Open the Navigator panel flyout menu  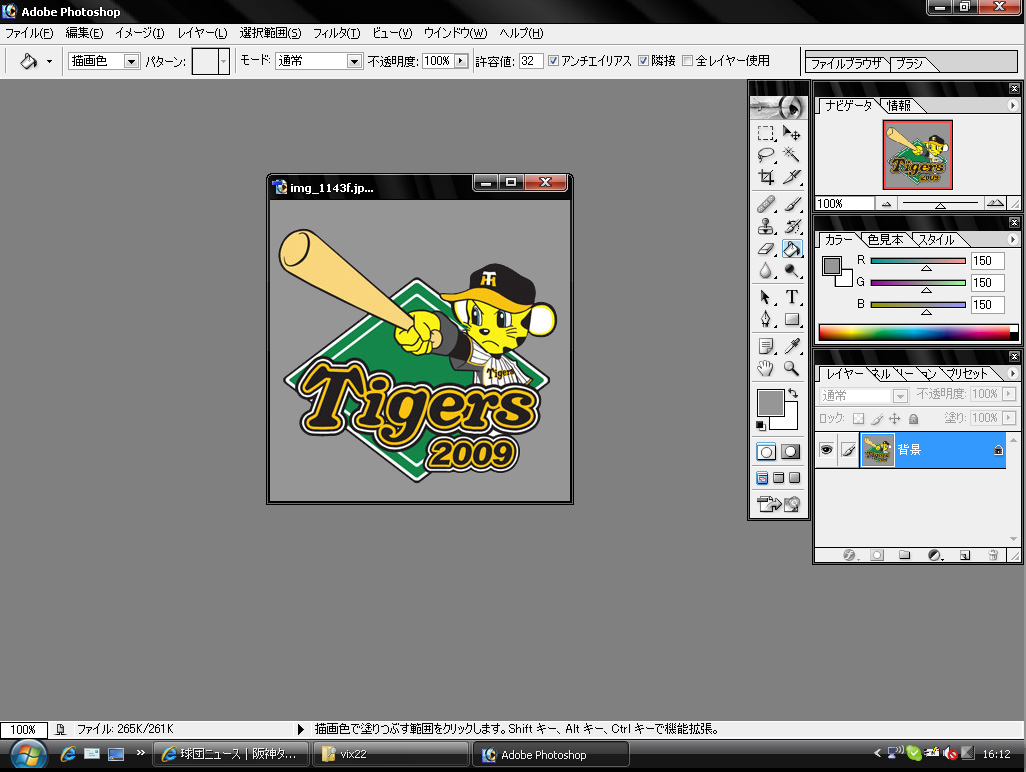pyautogui.click(x=1012, y=105)
